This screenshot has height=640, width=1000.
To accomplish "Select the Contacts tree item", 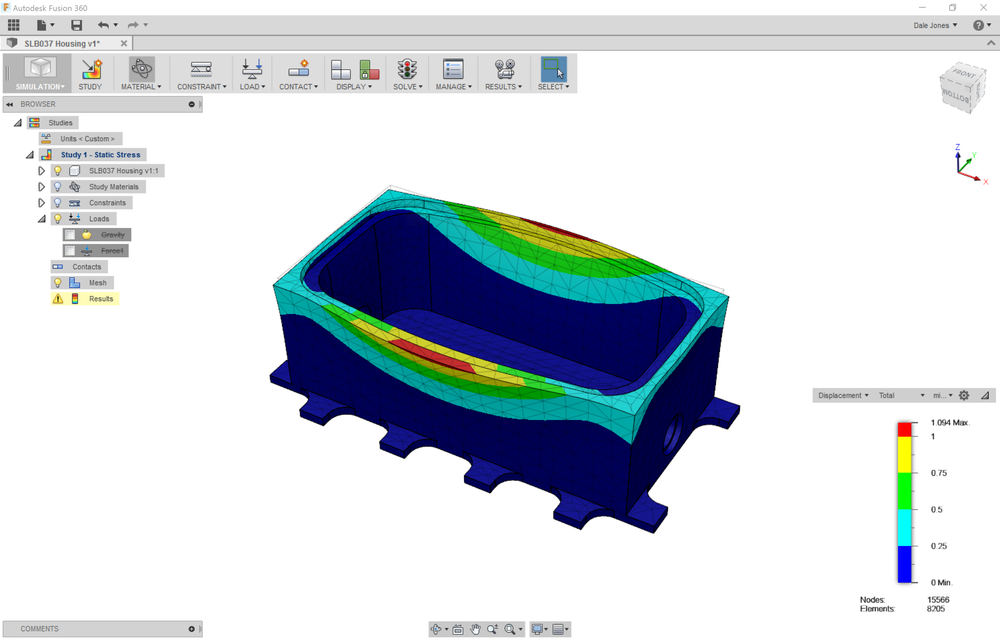I will click(x=86, y=266).
